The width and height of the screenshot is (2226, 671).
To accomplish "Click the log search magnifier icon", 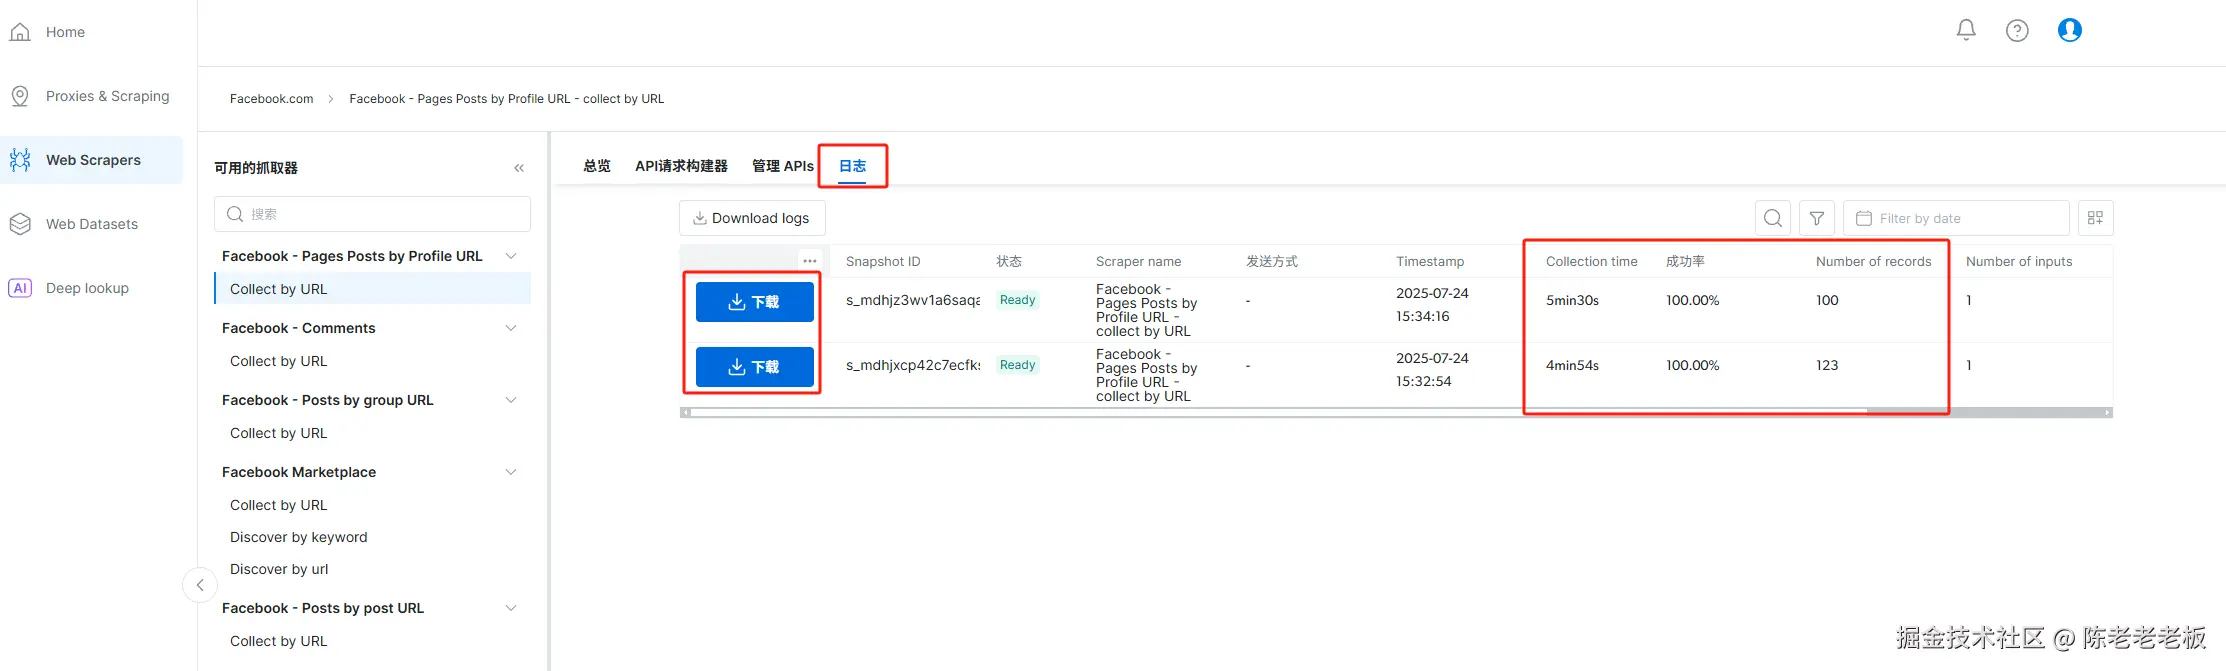I will coord(1773,218).
